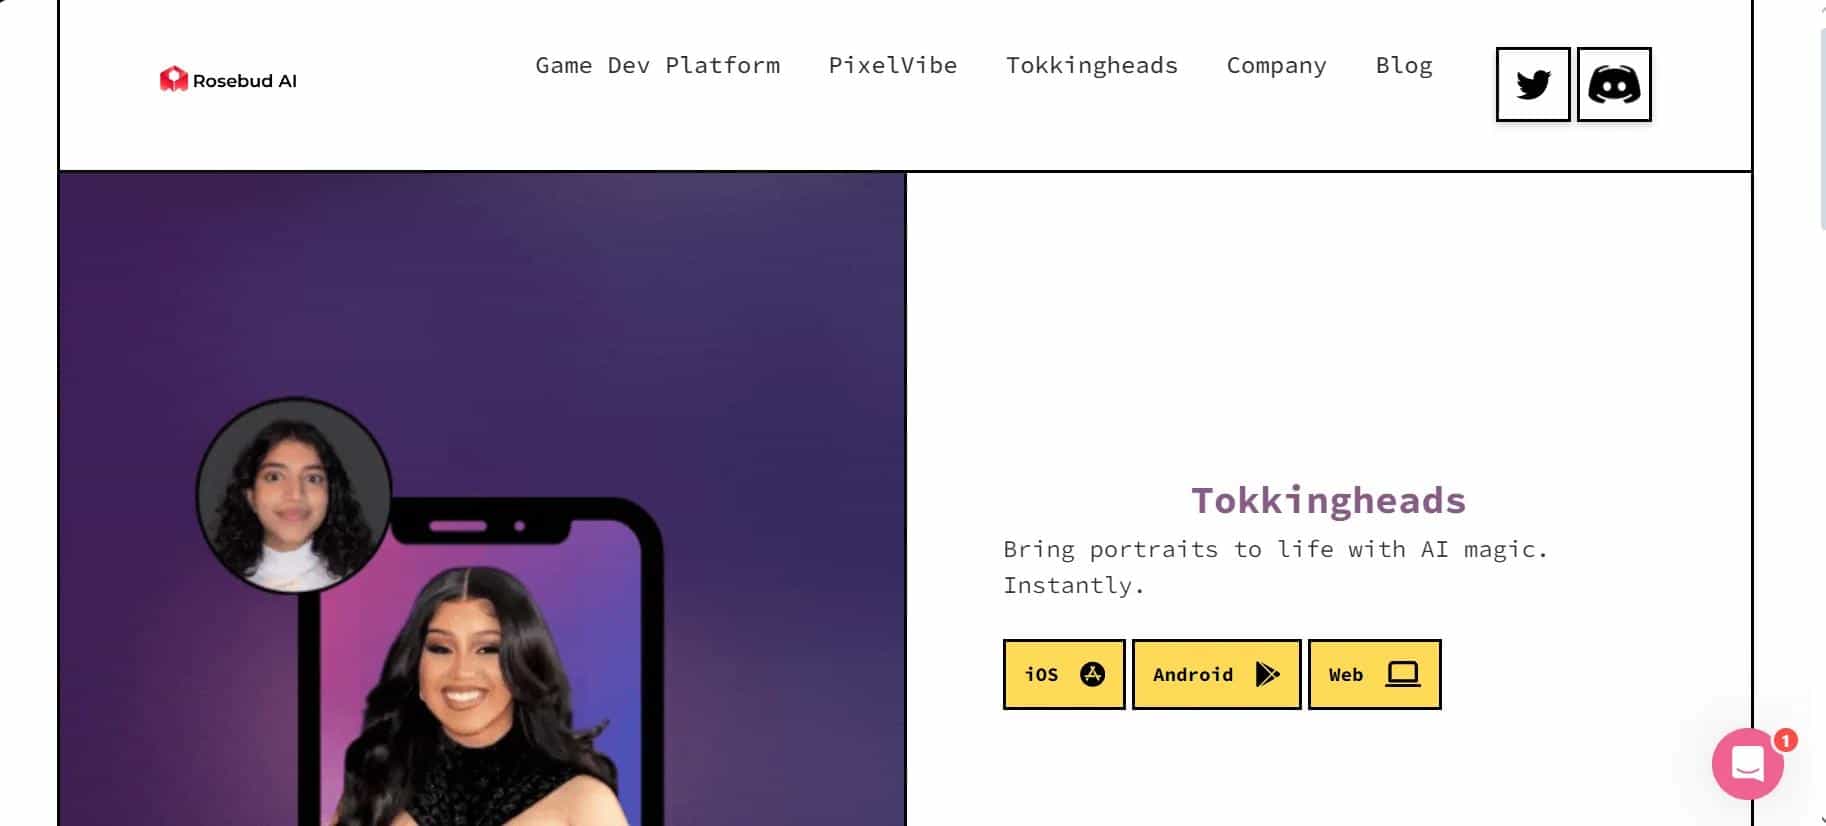Open the pink chat widget bubble
This screenshot has width=1826, height=826.
click(x=1746, y=765)
